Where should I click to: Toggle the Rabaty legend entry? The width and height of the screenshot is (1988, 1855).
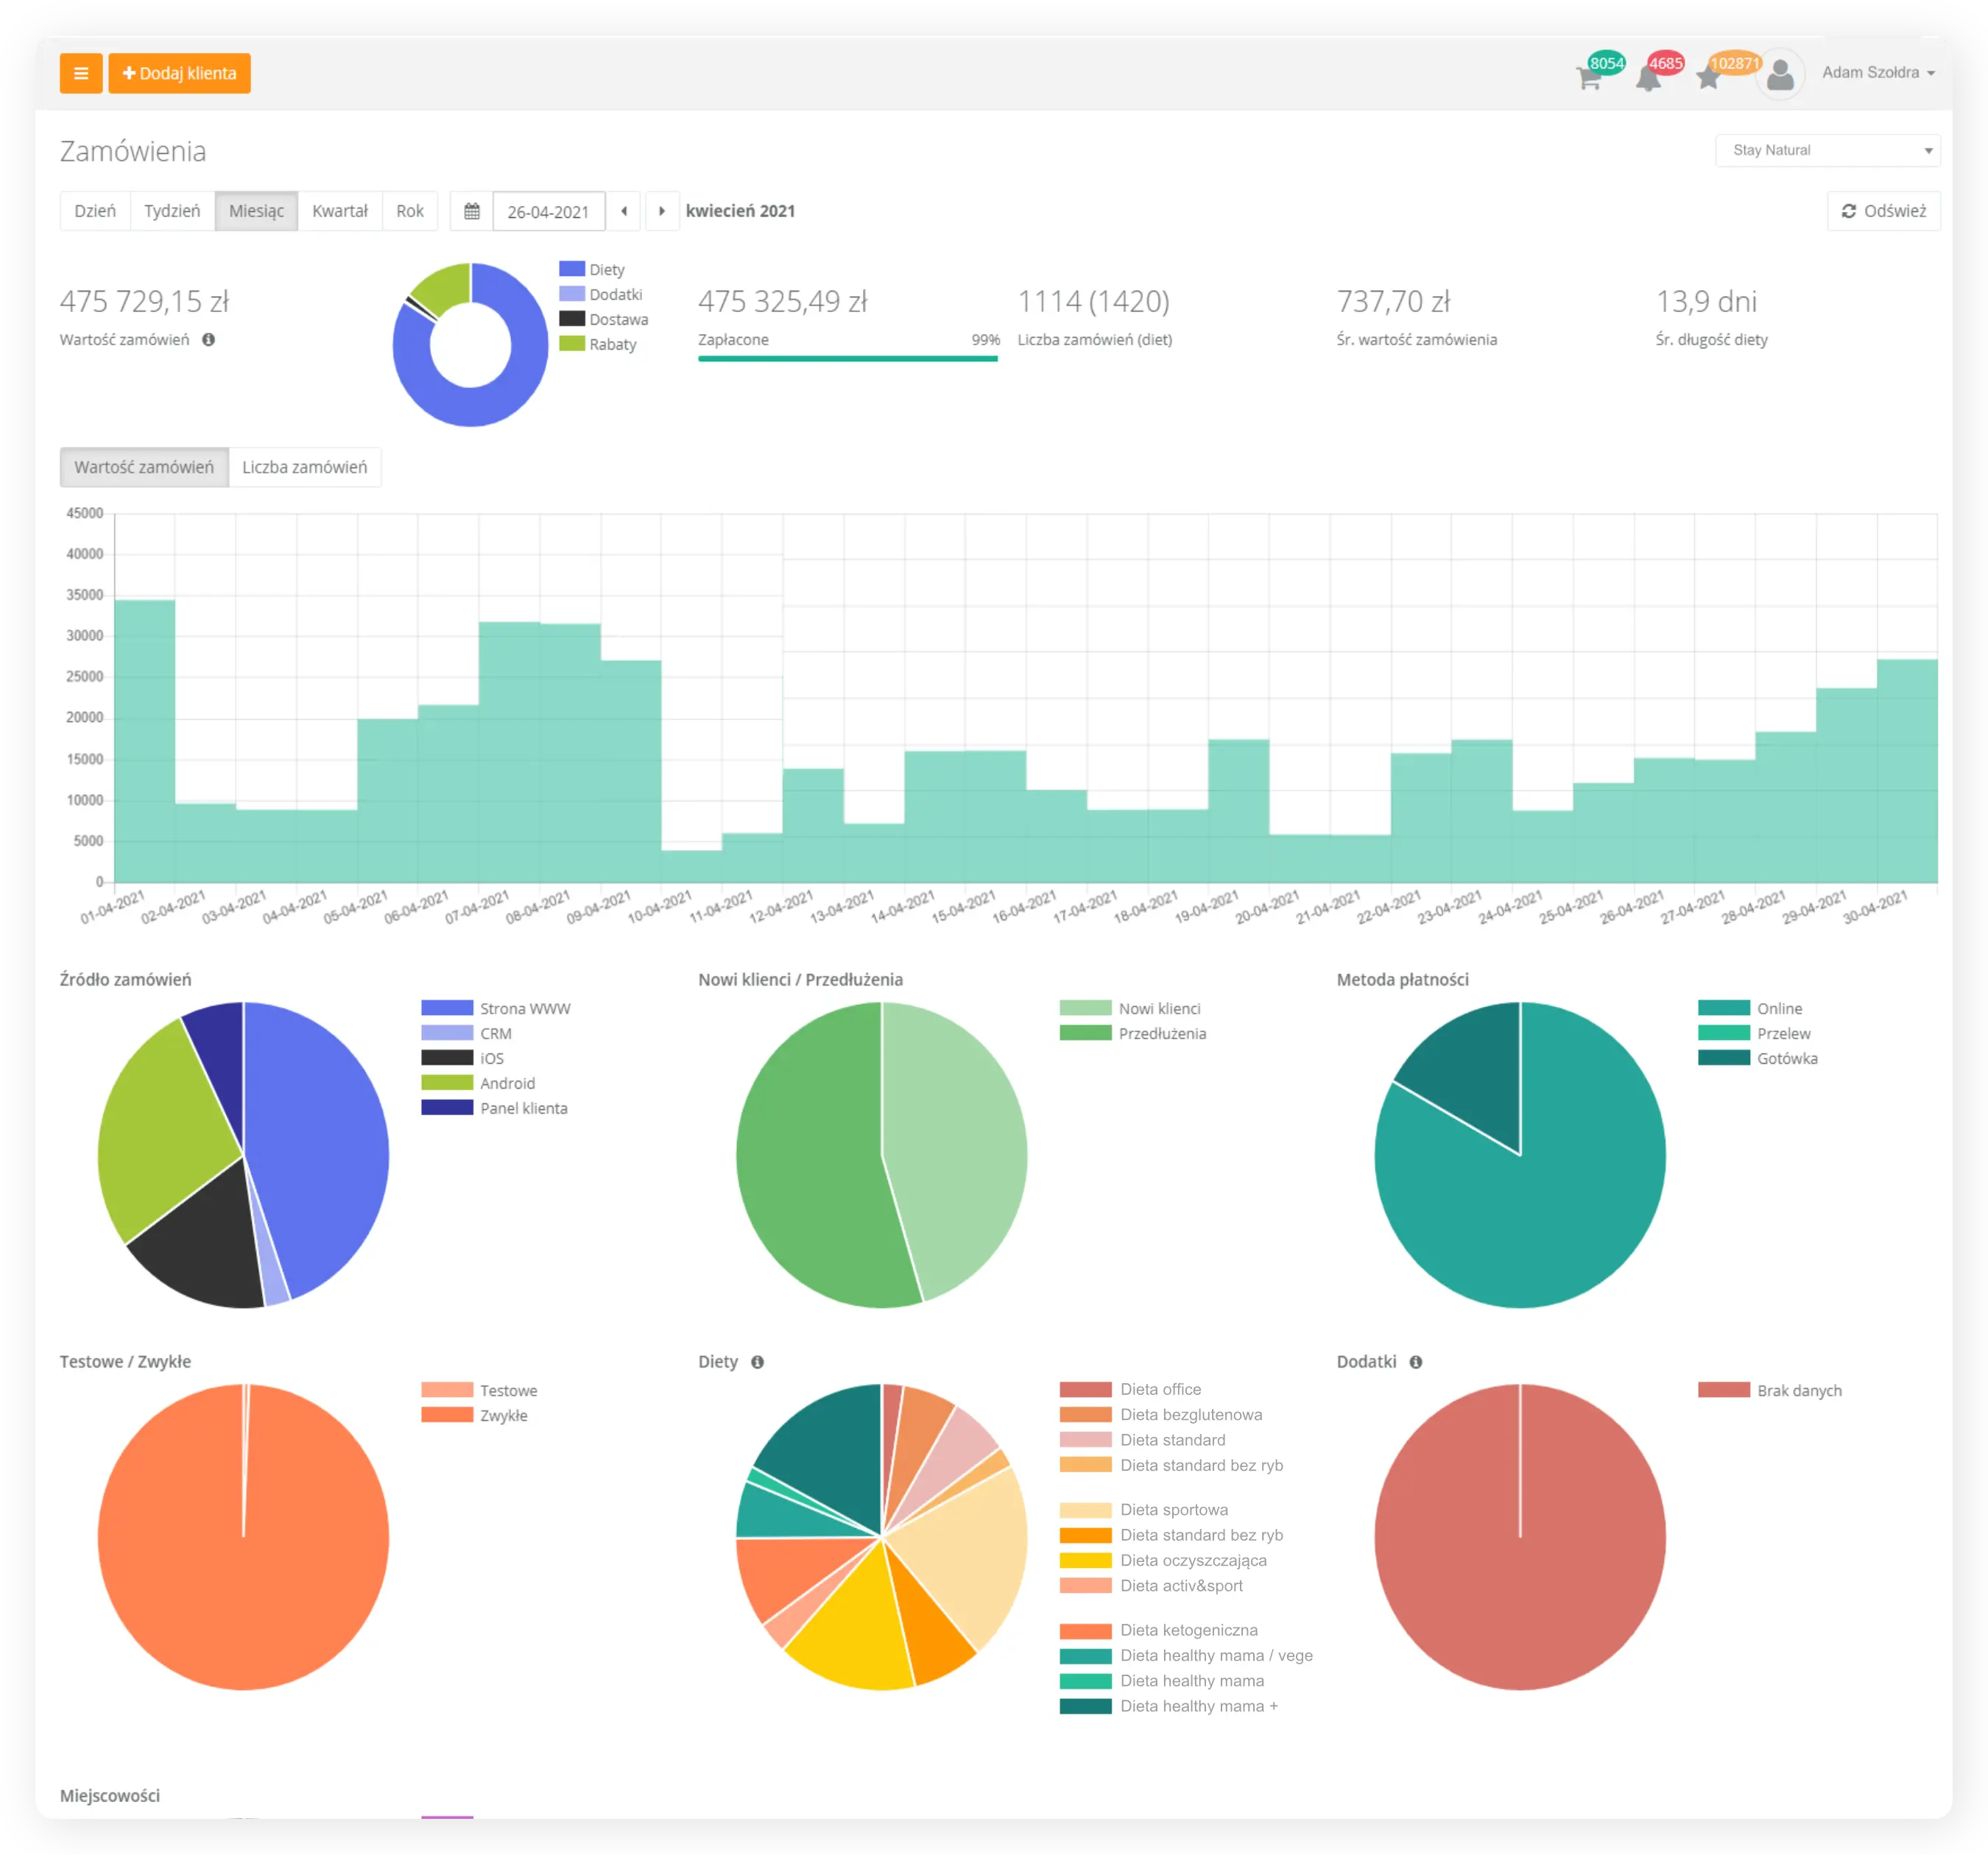tap(598, 344)
